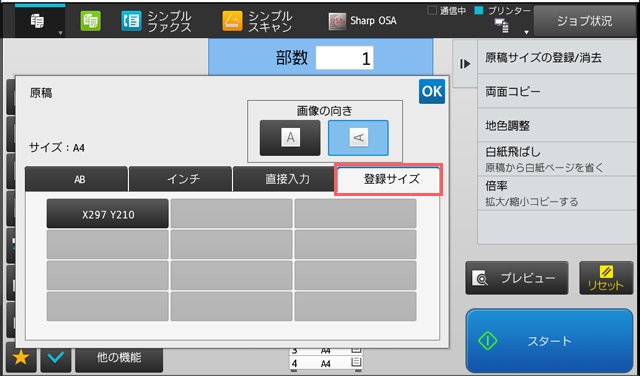This screenshot has height=376, width=640.
Task: Select the 登録サイズ registered size tab
Action: (x=389, y=179)
